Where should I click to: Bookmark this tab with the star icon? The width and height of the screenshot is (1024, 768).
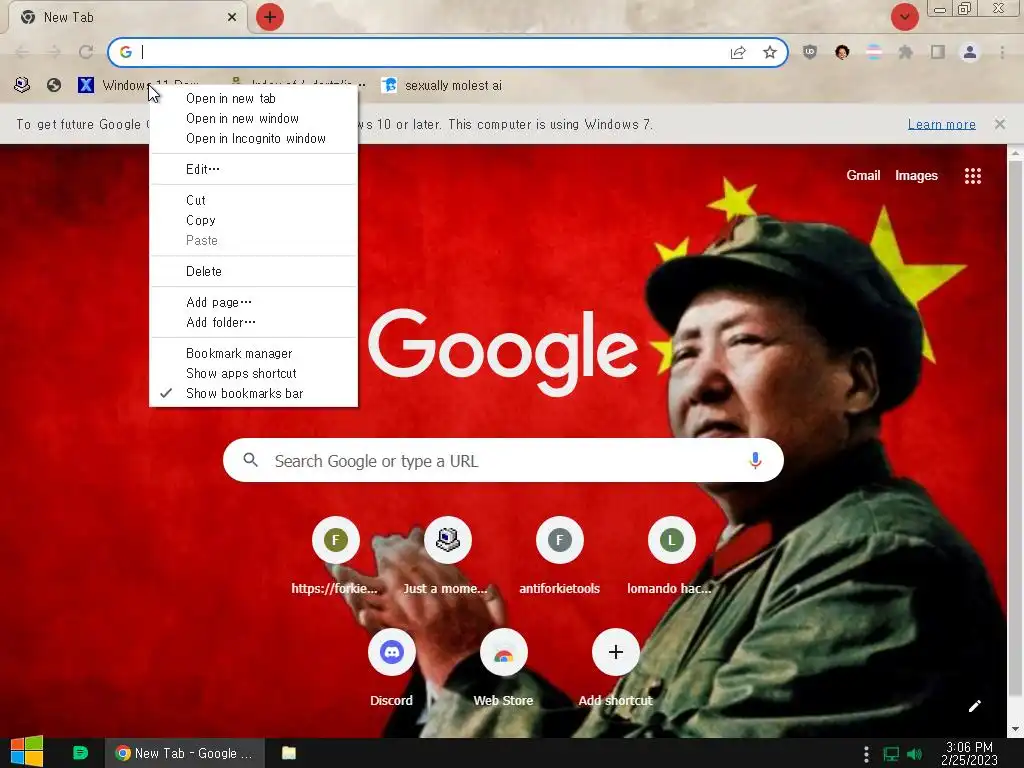click(x=770, y=52)
